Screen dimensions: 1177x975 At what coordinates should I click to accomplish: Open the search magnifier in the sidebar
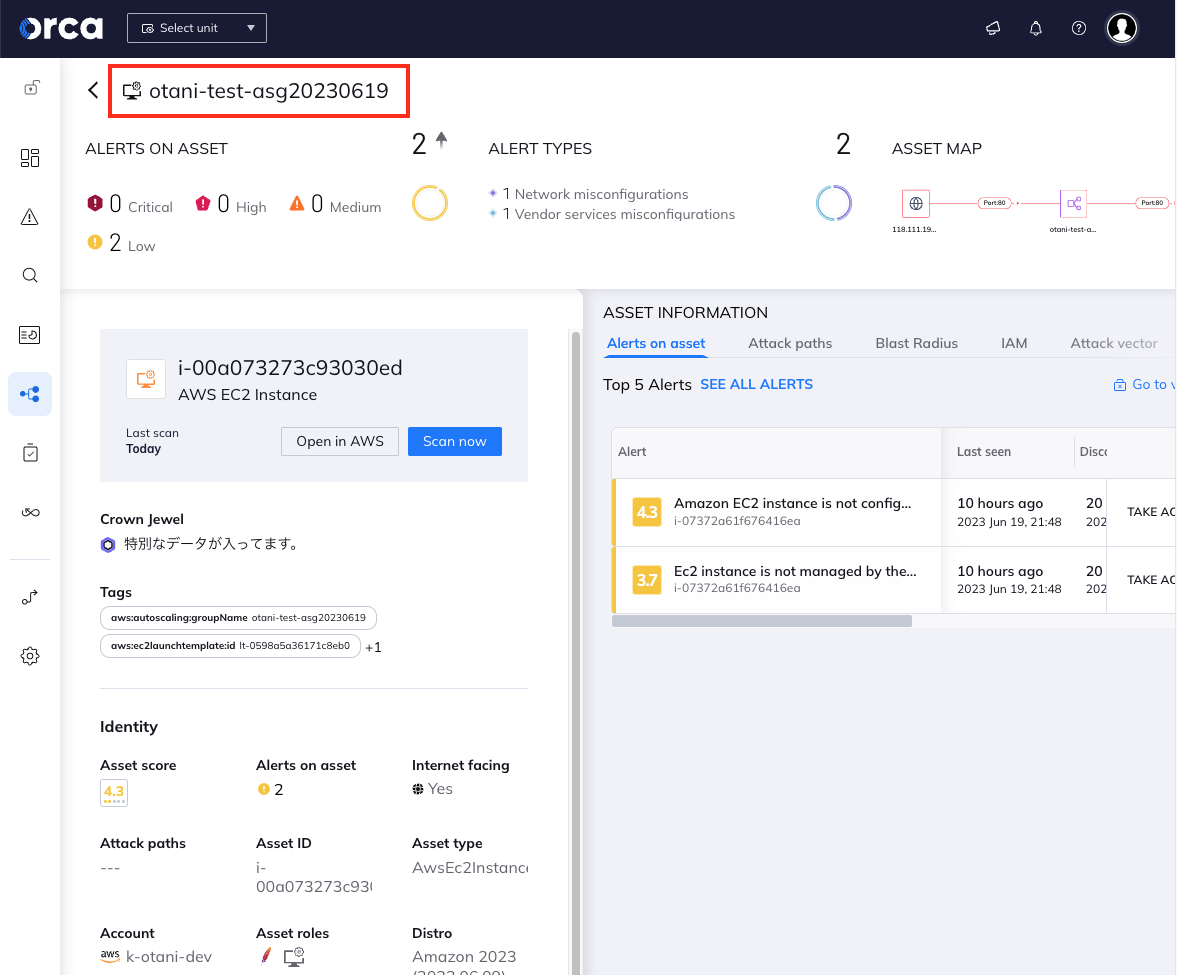(x=30, y=275)
